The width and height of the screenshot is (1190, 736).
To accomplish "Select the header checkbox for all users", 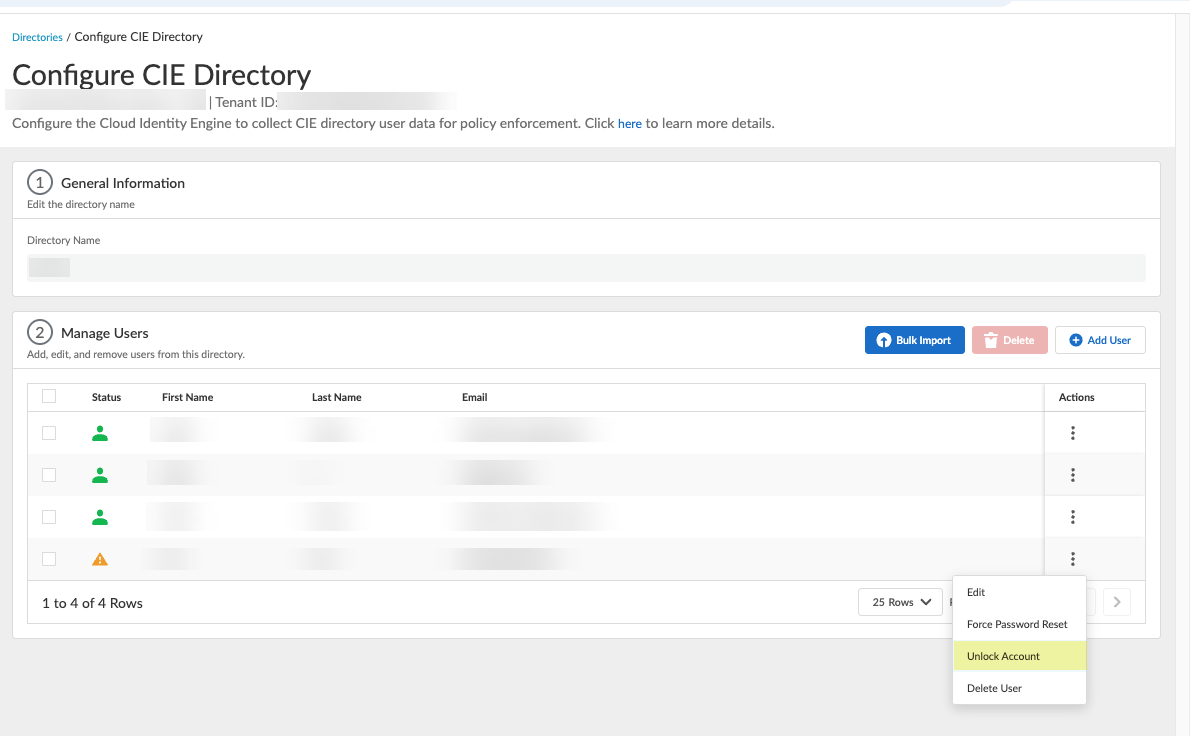I will (49, 396).
